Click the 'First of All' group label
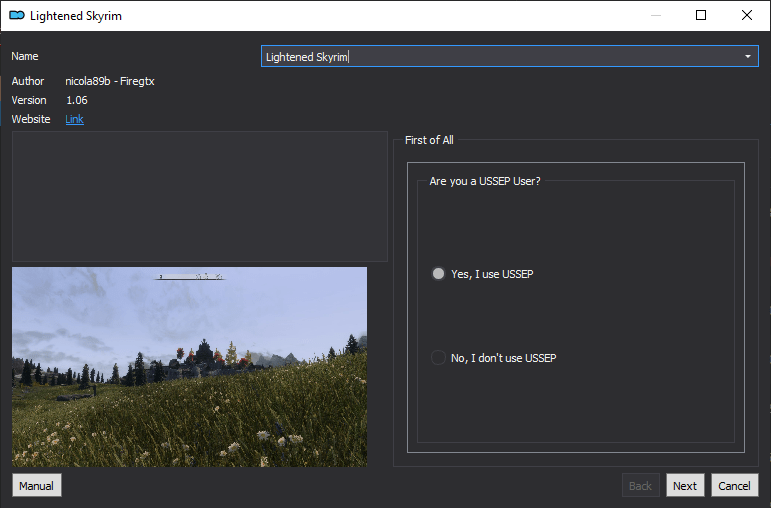This screenshot has width=771, height=508. pyautogui.click(x=429, y=140)
